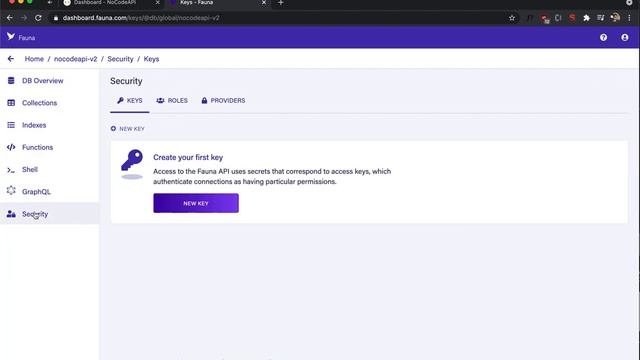Click the plus icon beside NEW KEY
The width and height of the screenshot is (640, 360).
point(113,129)
